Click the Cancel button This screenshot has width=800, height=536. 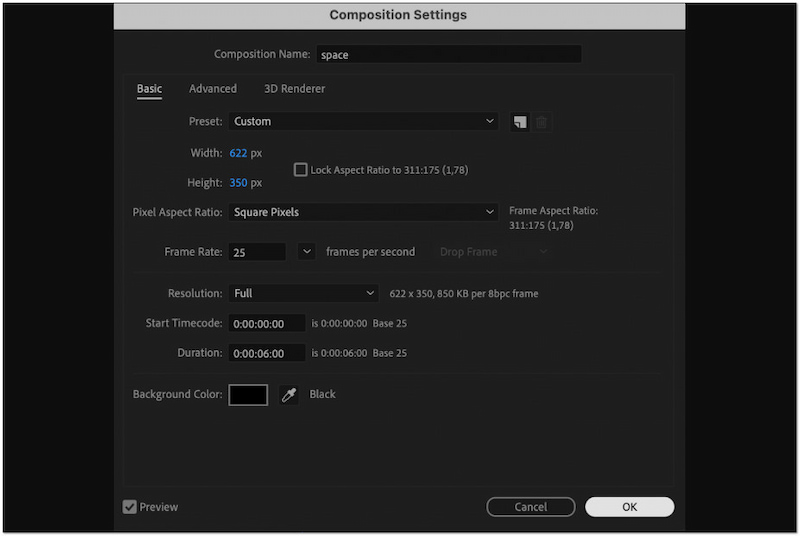coord(531,507)
